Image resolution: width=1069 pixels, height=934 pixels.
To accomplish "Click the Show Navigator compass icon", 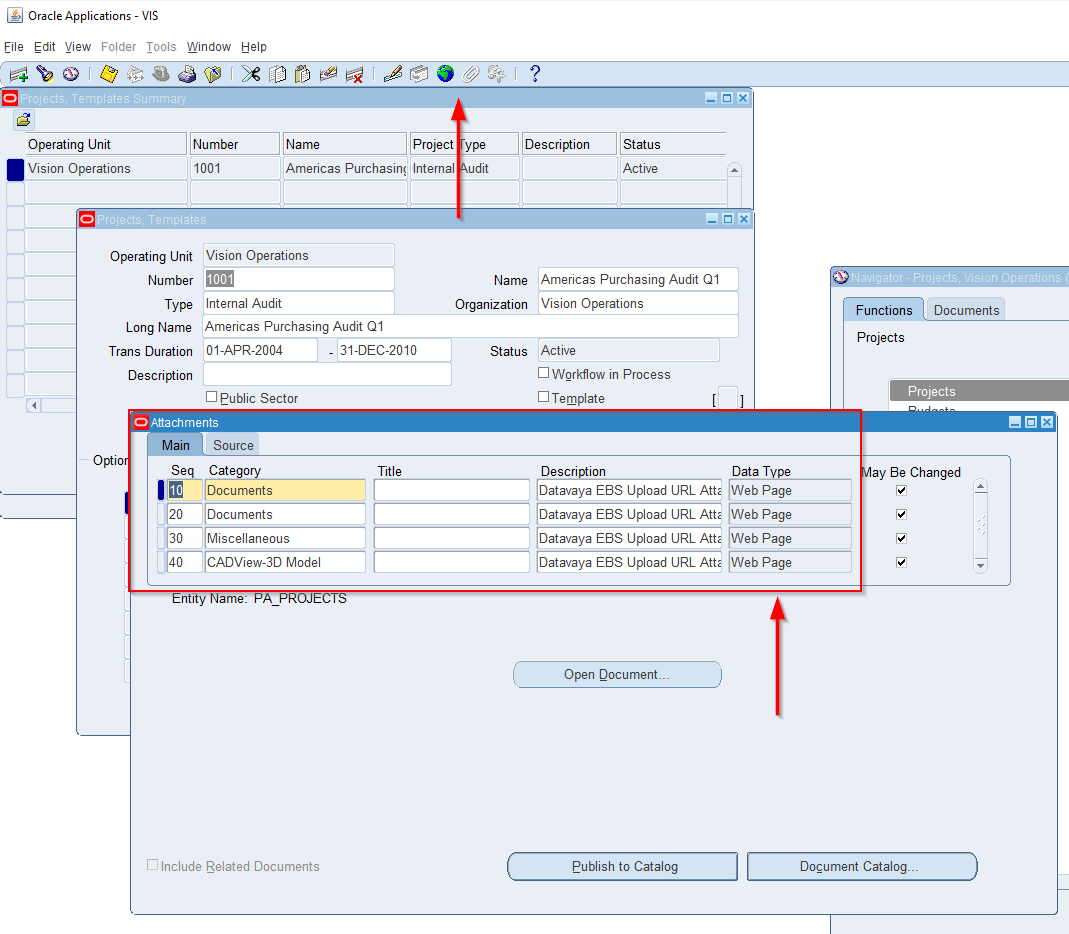I will [x=71, y=74].
